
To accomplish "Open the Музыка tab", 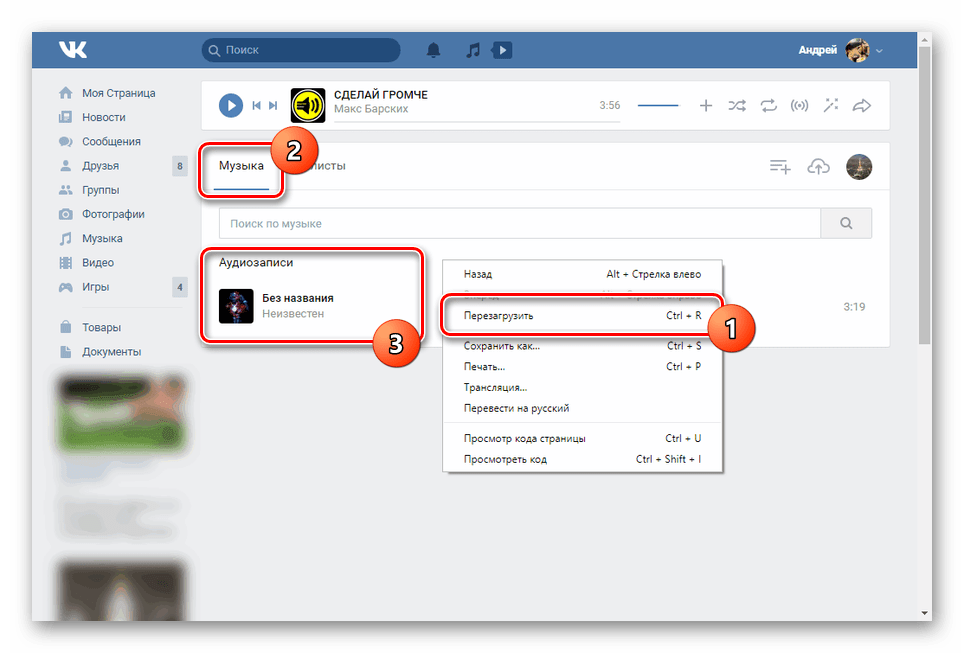I will [x=241, y=166].
